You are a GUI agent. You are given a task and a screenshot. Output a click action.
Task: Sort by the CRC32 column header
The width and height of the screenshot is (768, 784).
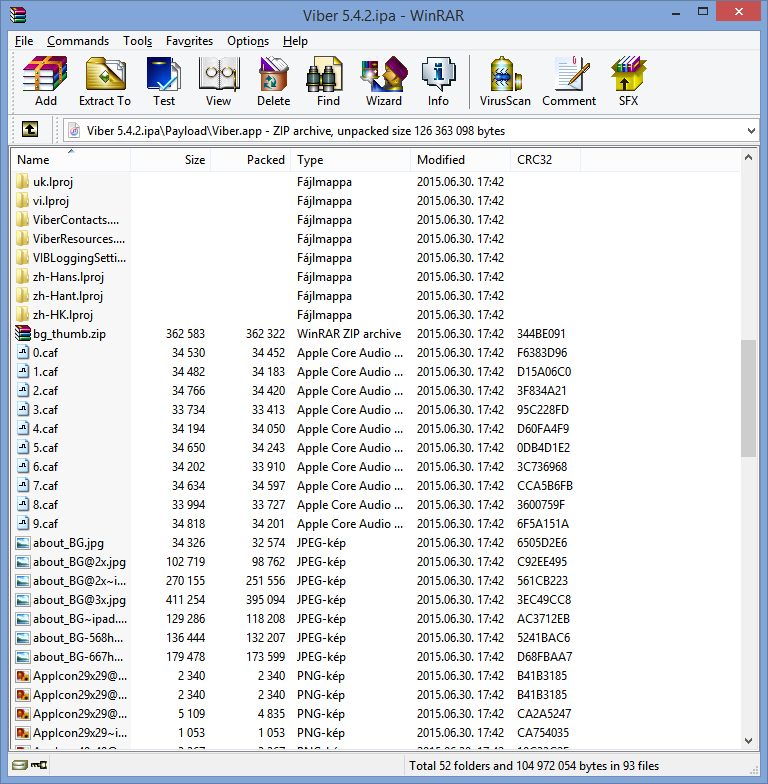coord(546,160)
